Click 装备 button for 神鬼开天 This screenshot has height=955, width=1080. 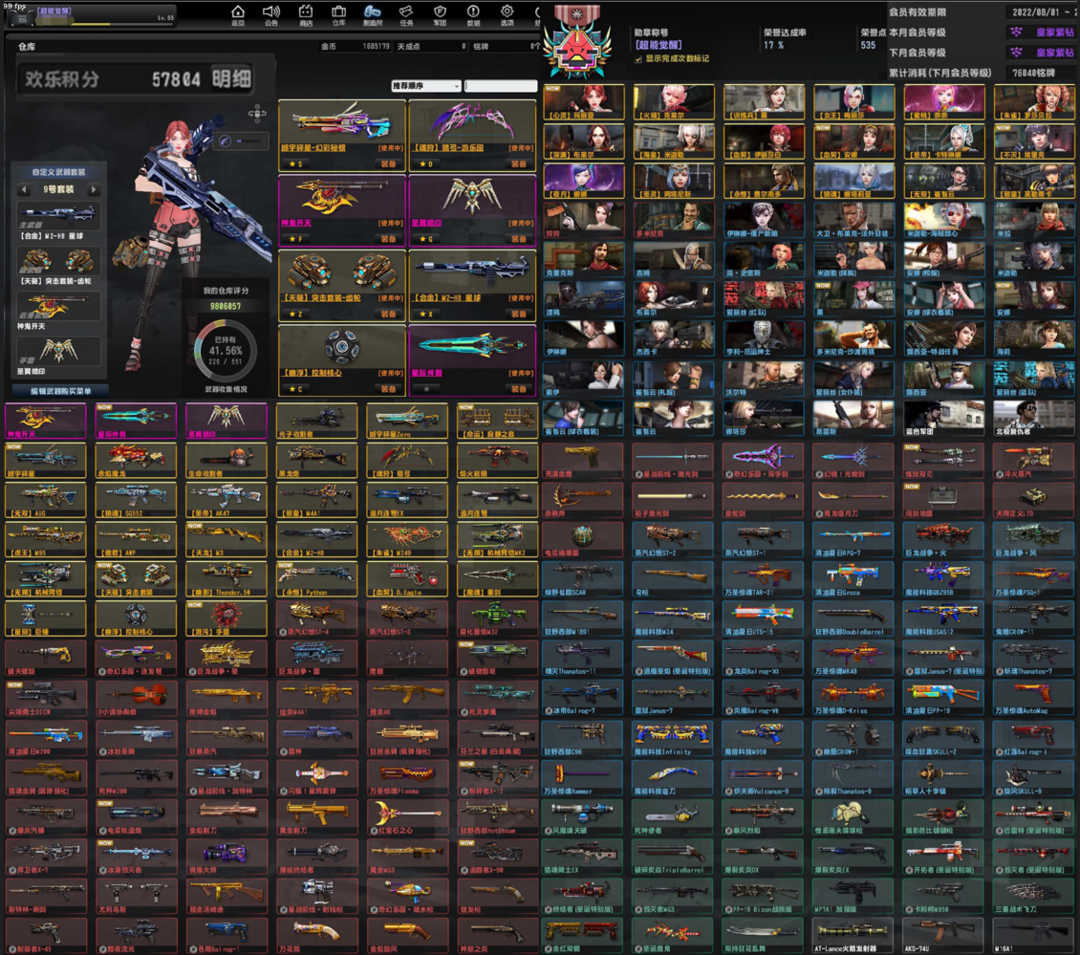388,240
